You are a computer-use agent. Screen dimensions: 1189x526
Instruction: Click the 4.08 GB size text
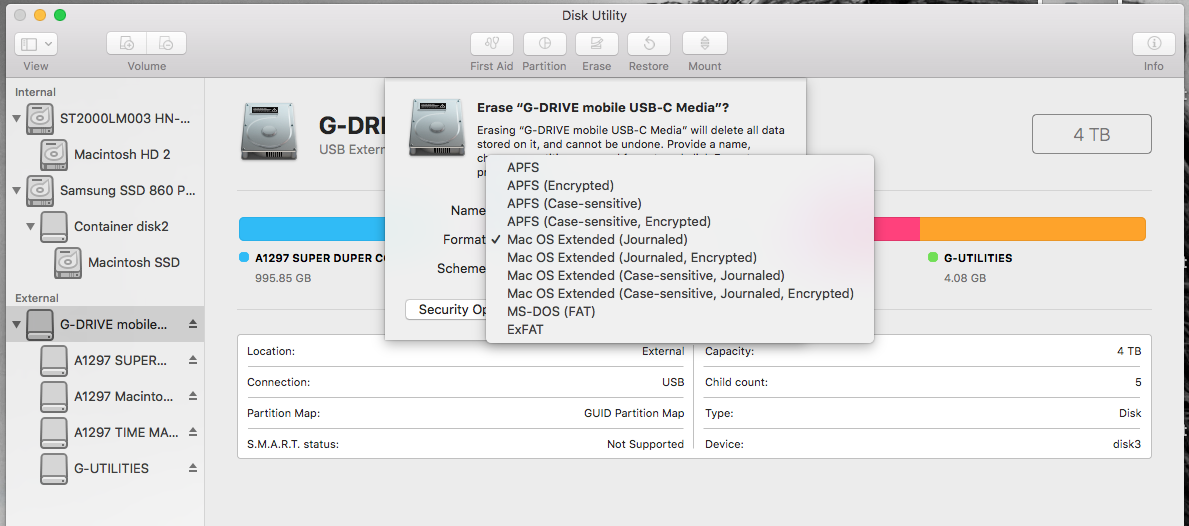(965, 278)
